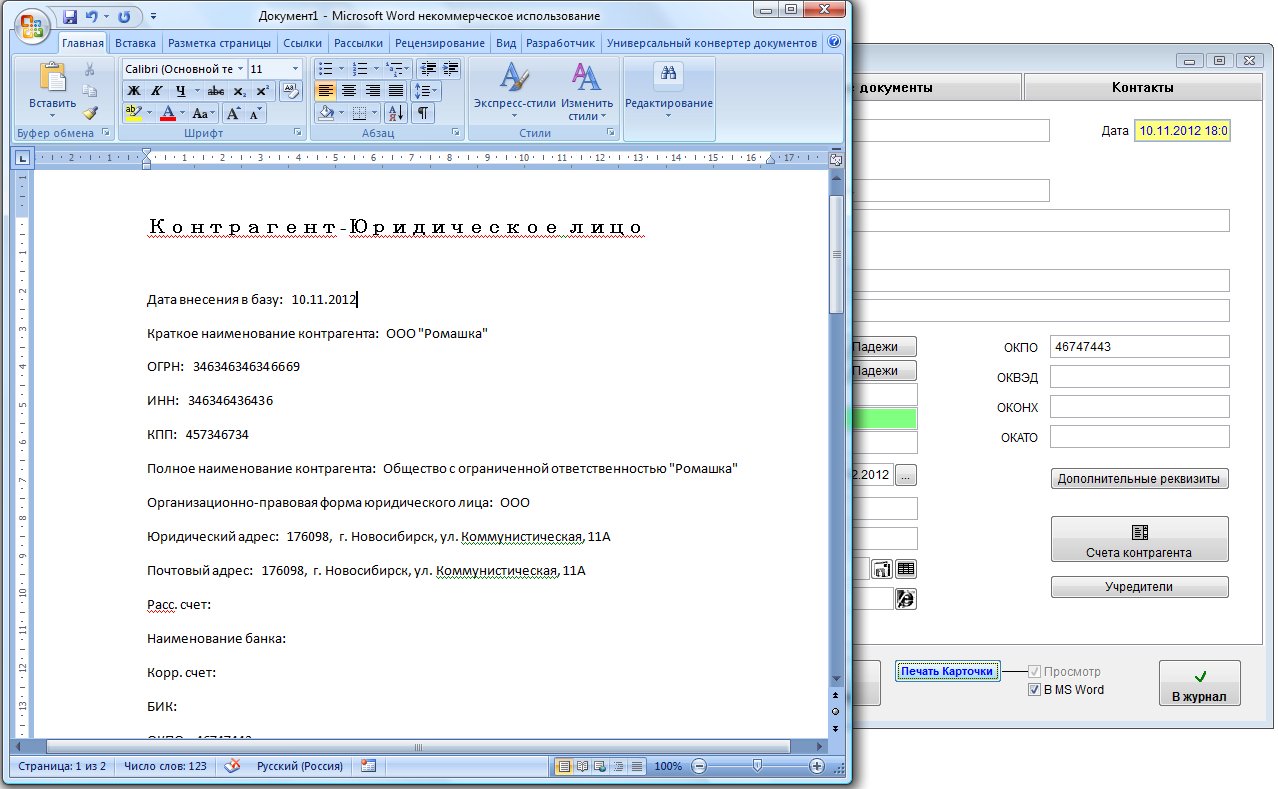Viewport: 1278px width, 789px height.
Task: Adjust the zoom slider handle
Action: coord(758,766)
